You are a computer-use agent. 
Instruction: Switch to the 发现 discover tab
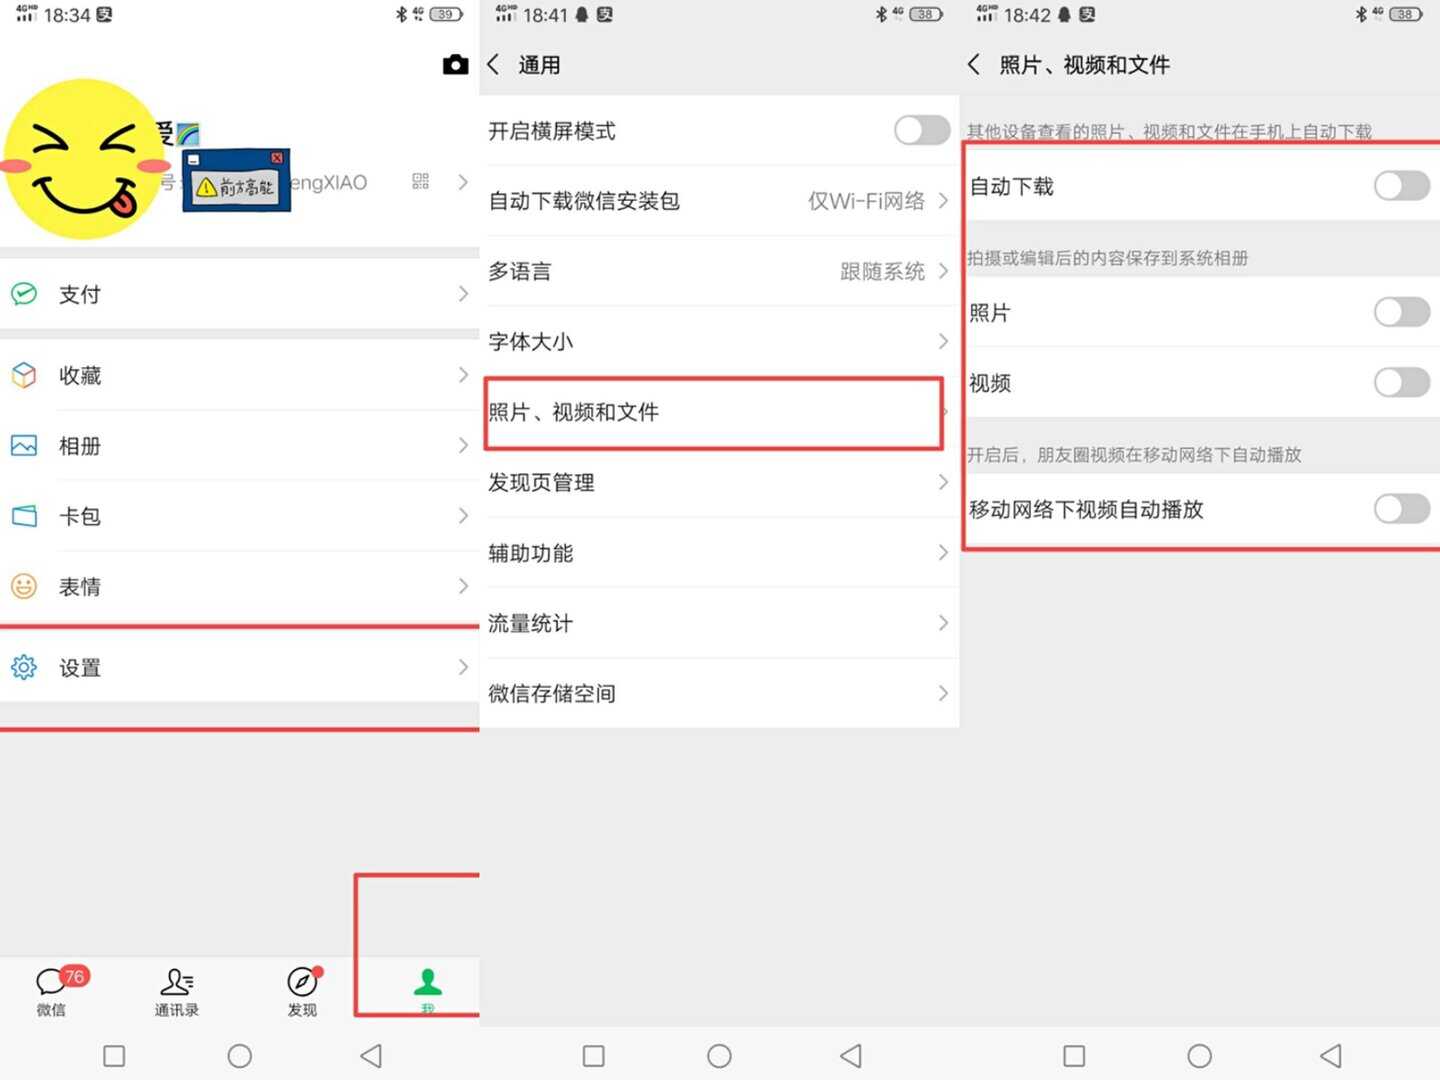point(302,991)
